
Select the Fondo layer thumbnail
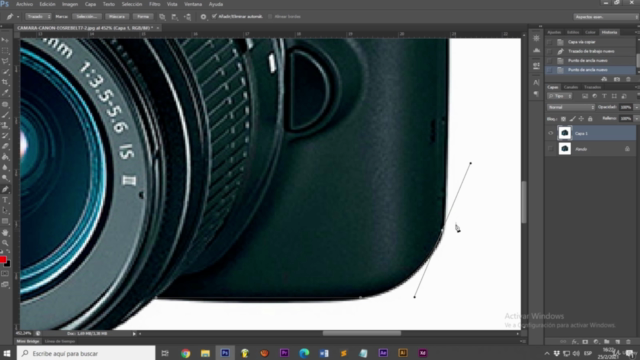pos(565,149)
